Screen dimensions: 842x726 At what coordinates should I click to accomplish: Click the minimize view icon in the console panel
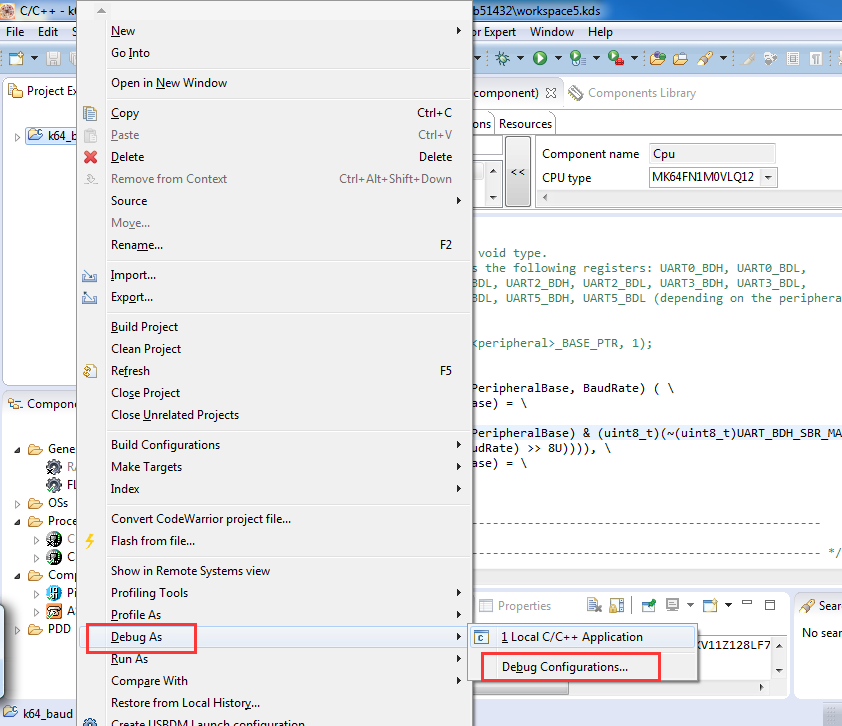(x=747, y=603)
